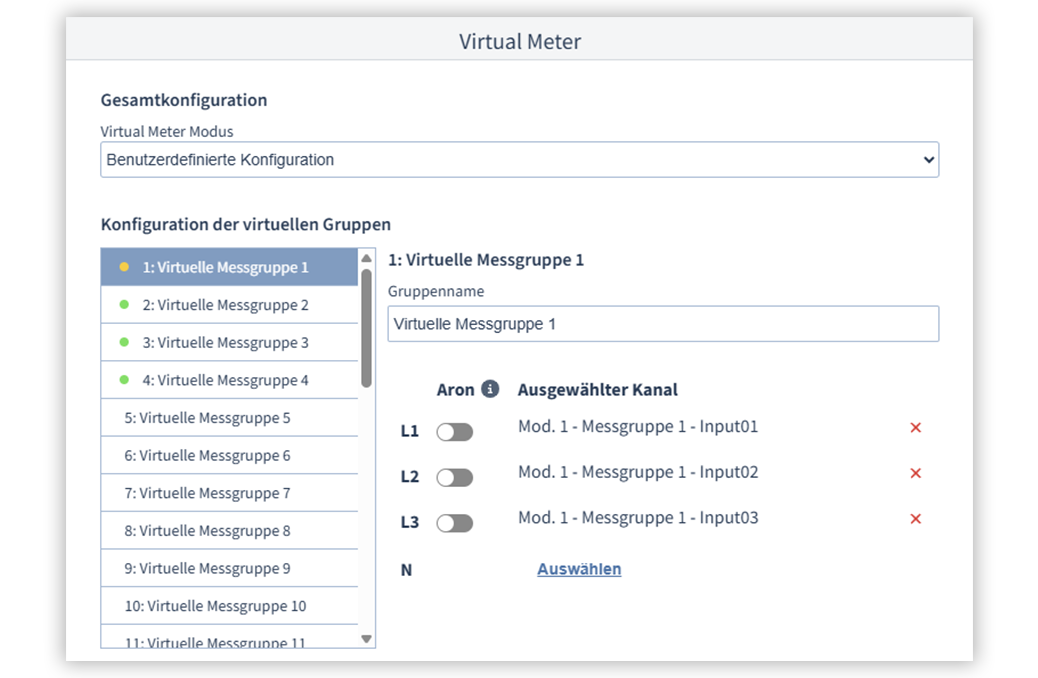1038x678 pixels.
Task: Enable the Aron toggle for L3
Action: (454, 523)
